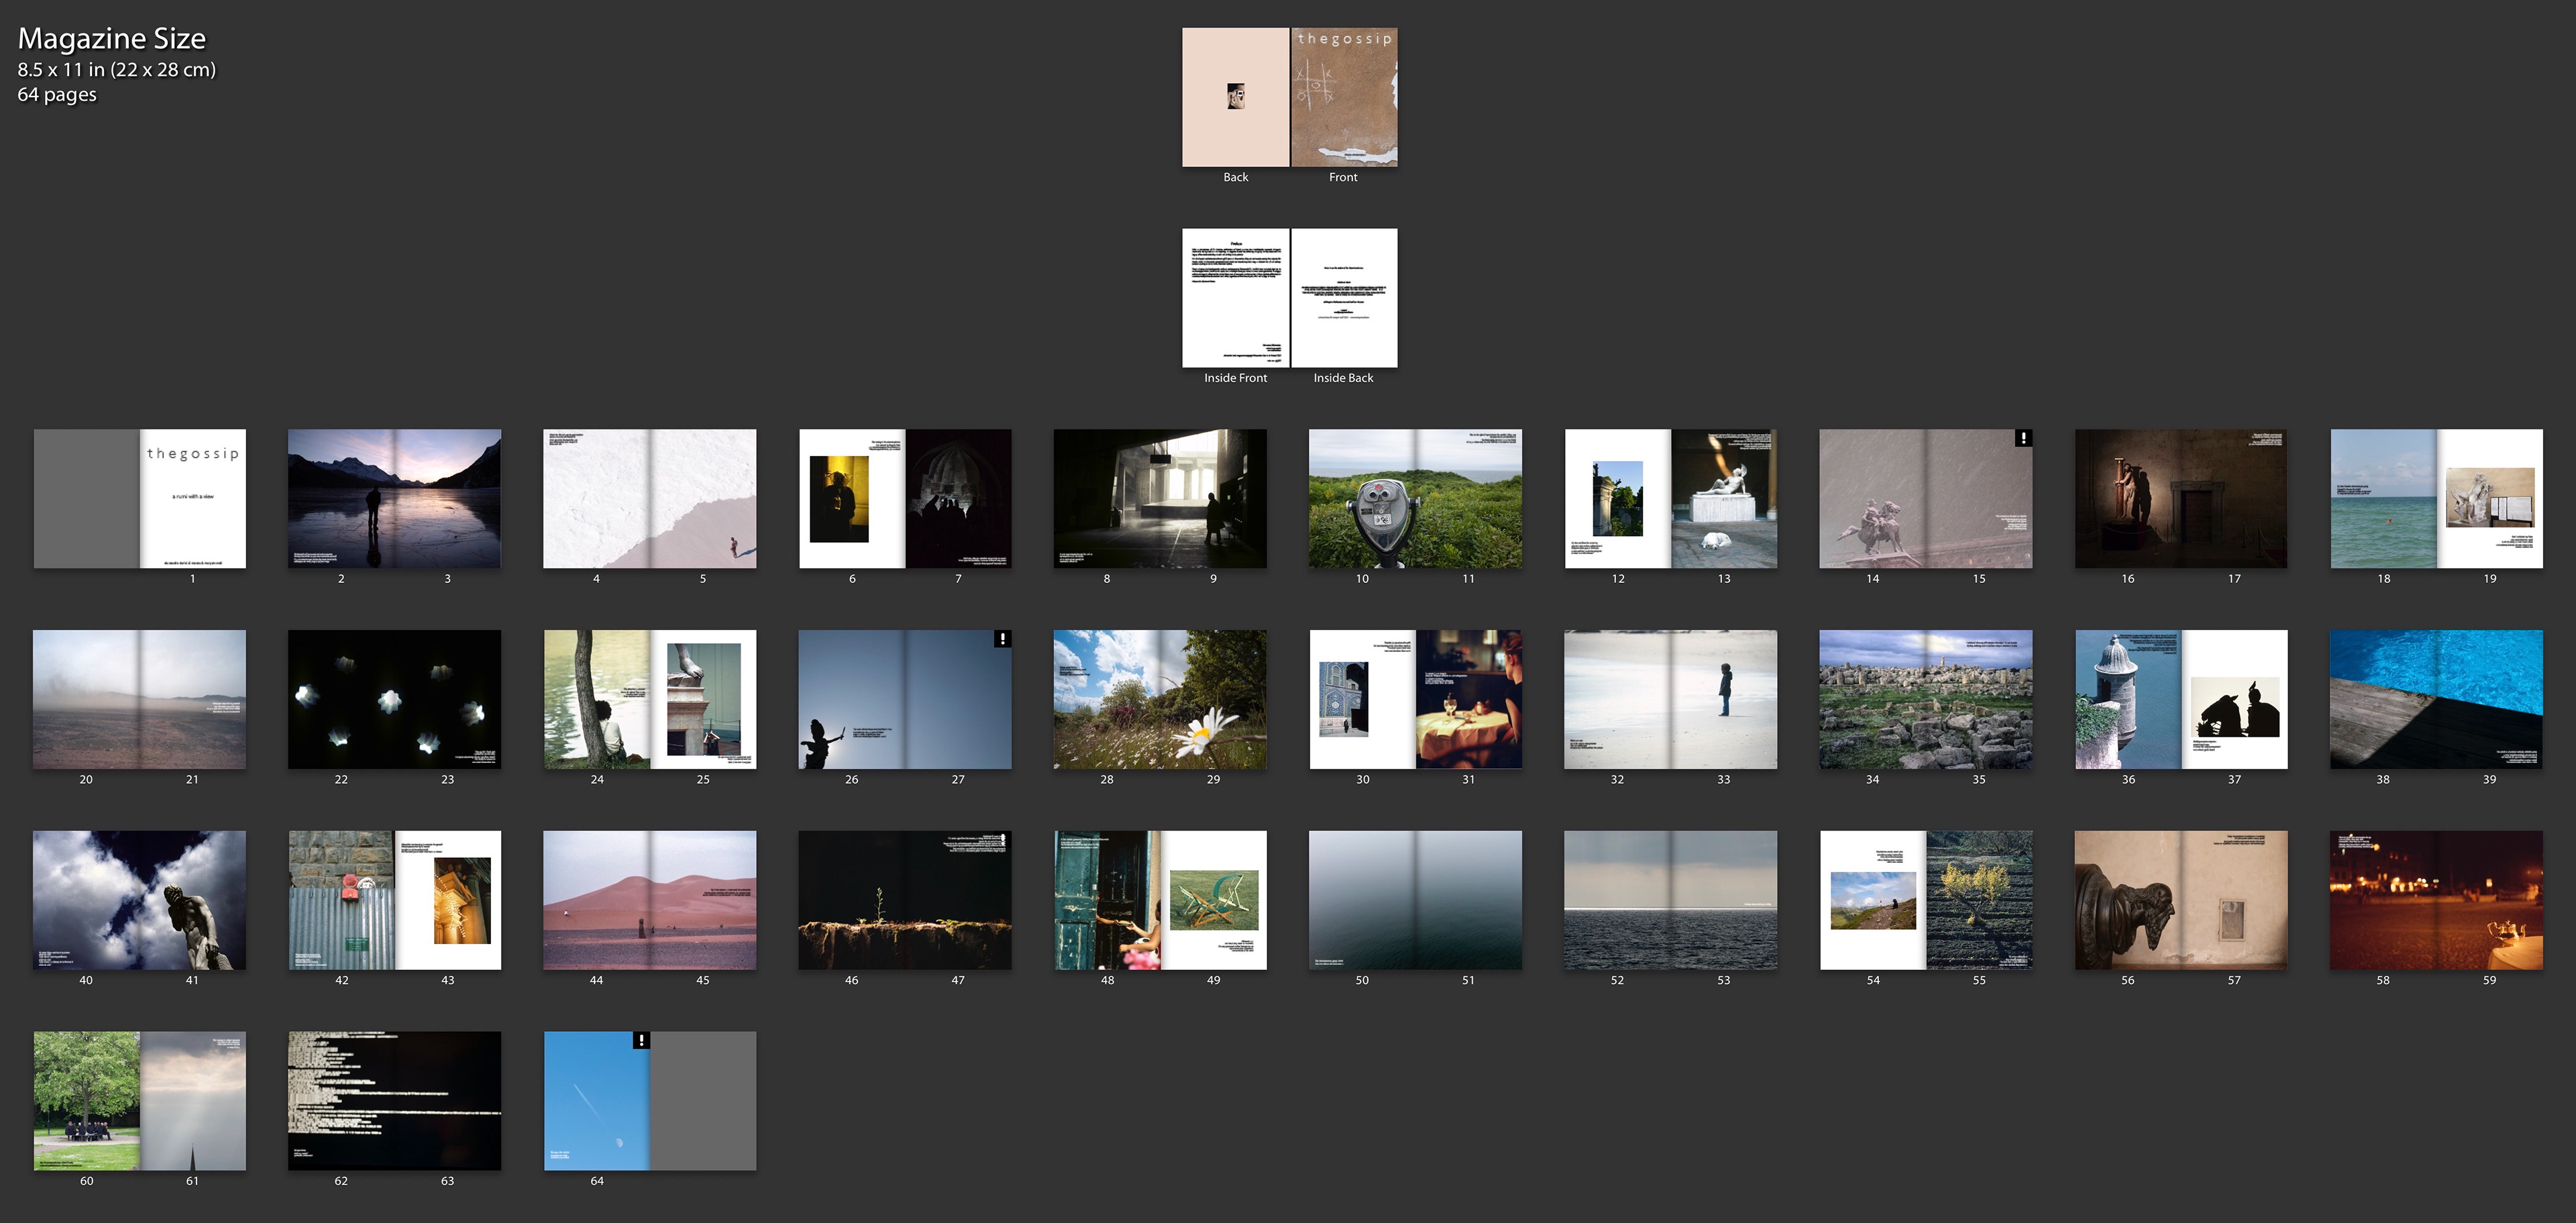Select horse statue spread pages 14-15
2576x1223 pixels.
click(x=1925, y=499)
